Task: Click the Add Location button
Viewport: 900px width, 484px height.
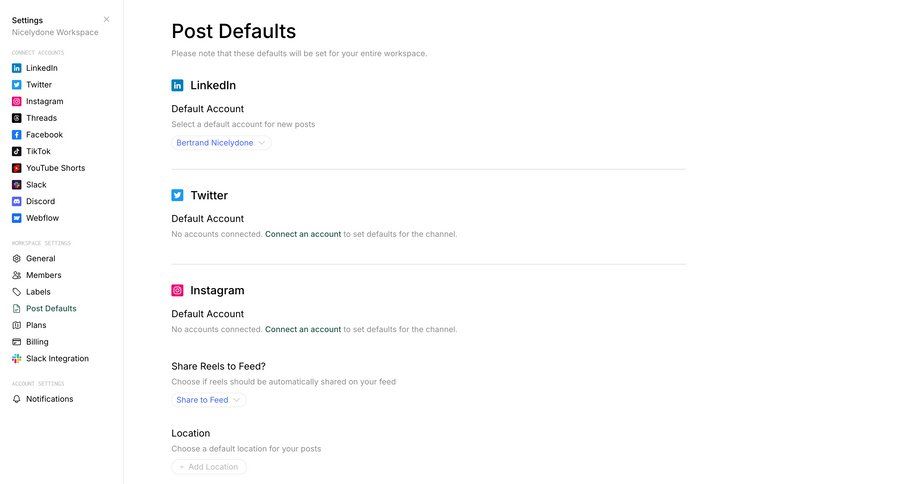Action: click(x=208, y=467)
